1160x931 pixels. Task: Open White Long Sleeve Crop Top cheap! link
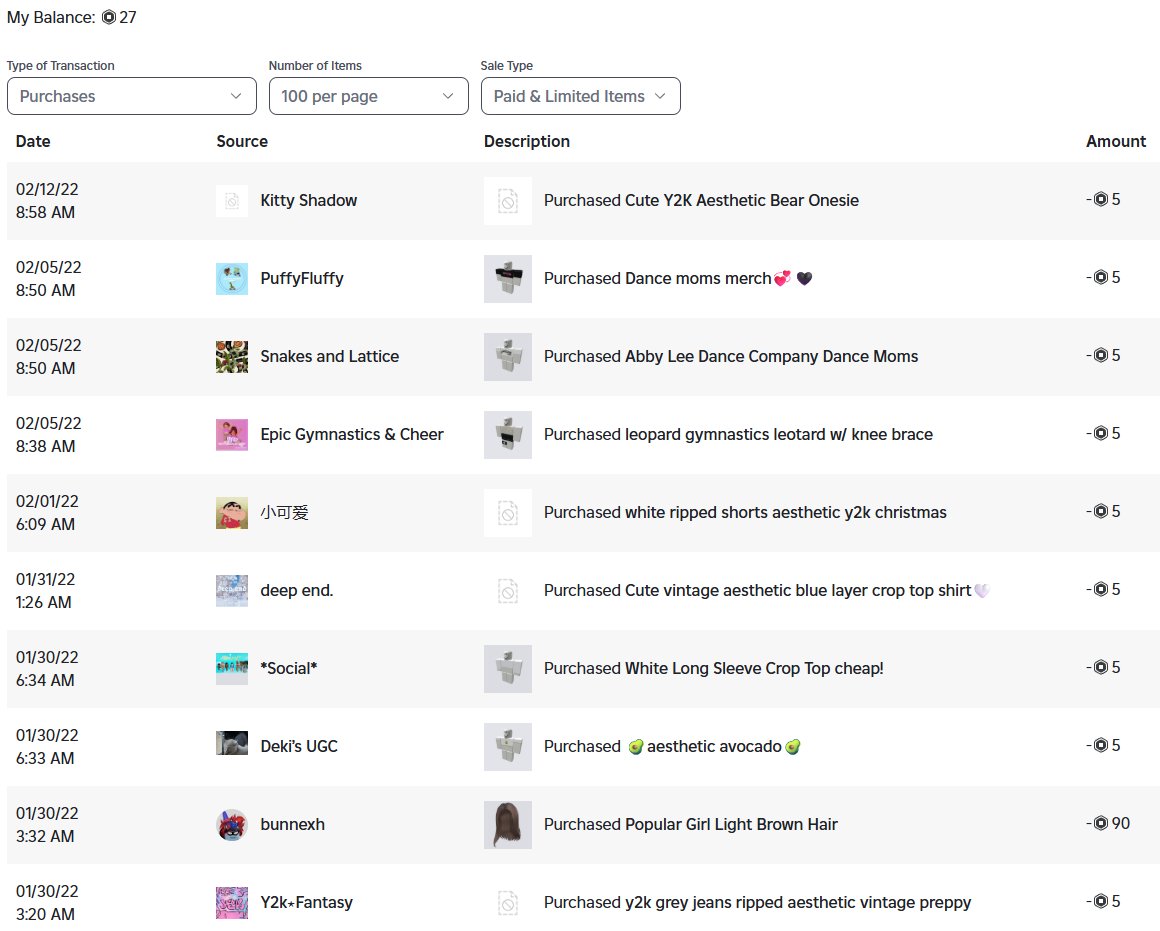[753, 668]
